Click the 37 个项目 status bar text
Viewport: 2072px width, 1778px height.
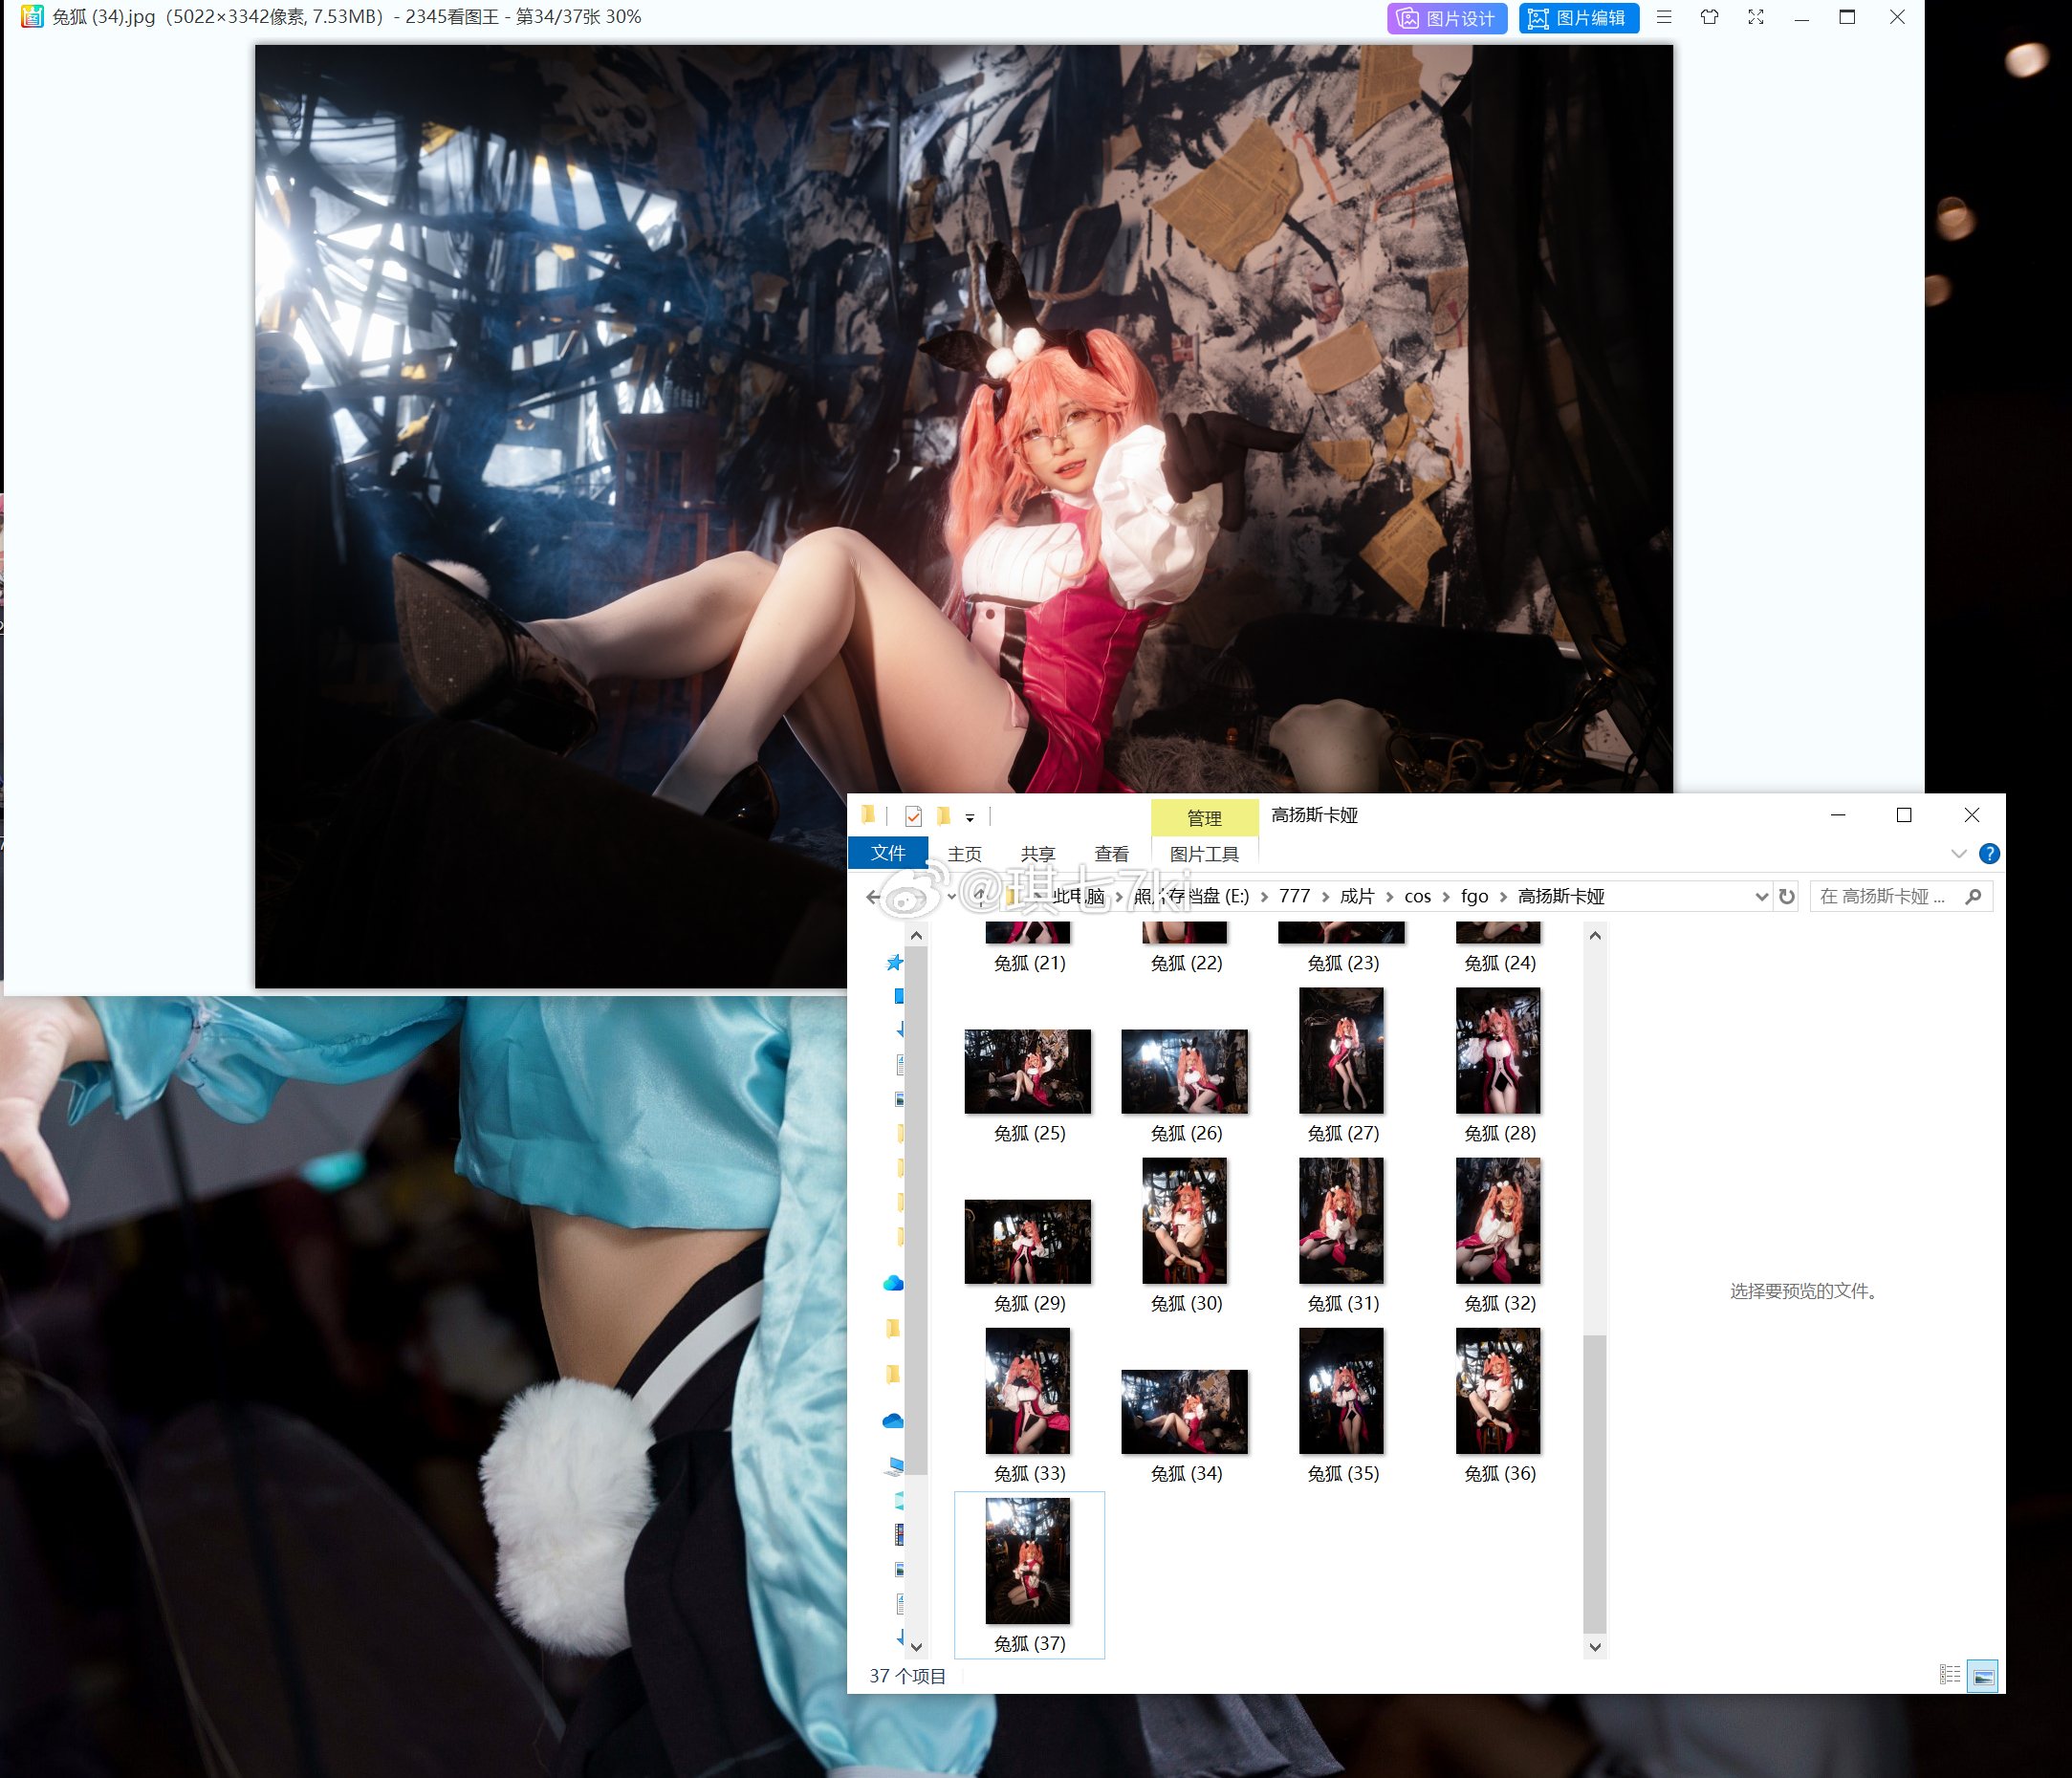point(907,1675)
